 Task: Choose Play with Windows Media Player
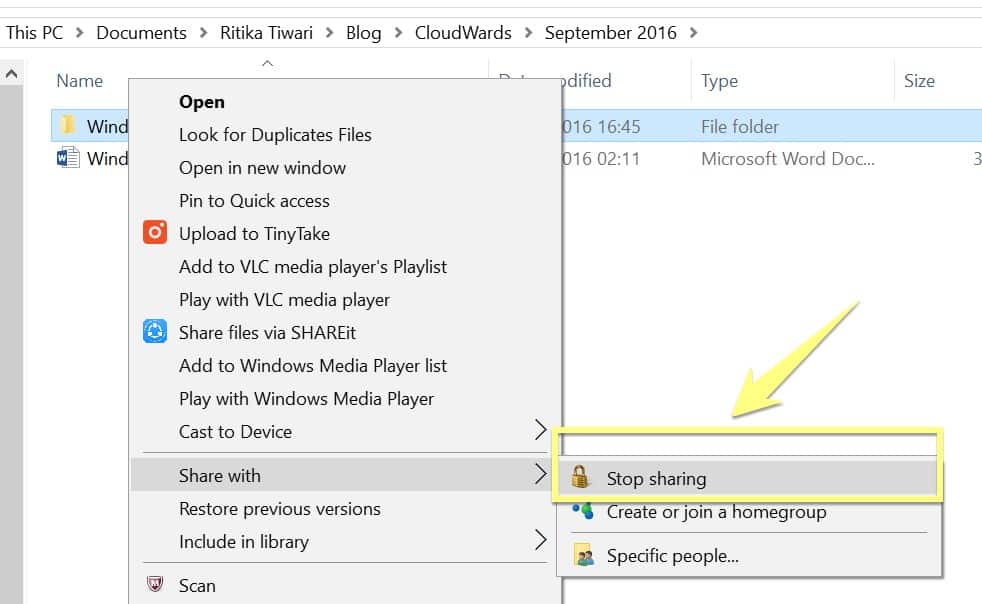(306, 399)
